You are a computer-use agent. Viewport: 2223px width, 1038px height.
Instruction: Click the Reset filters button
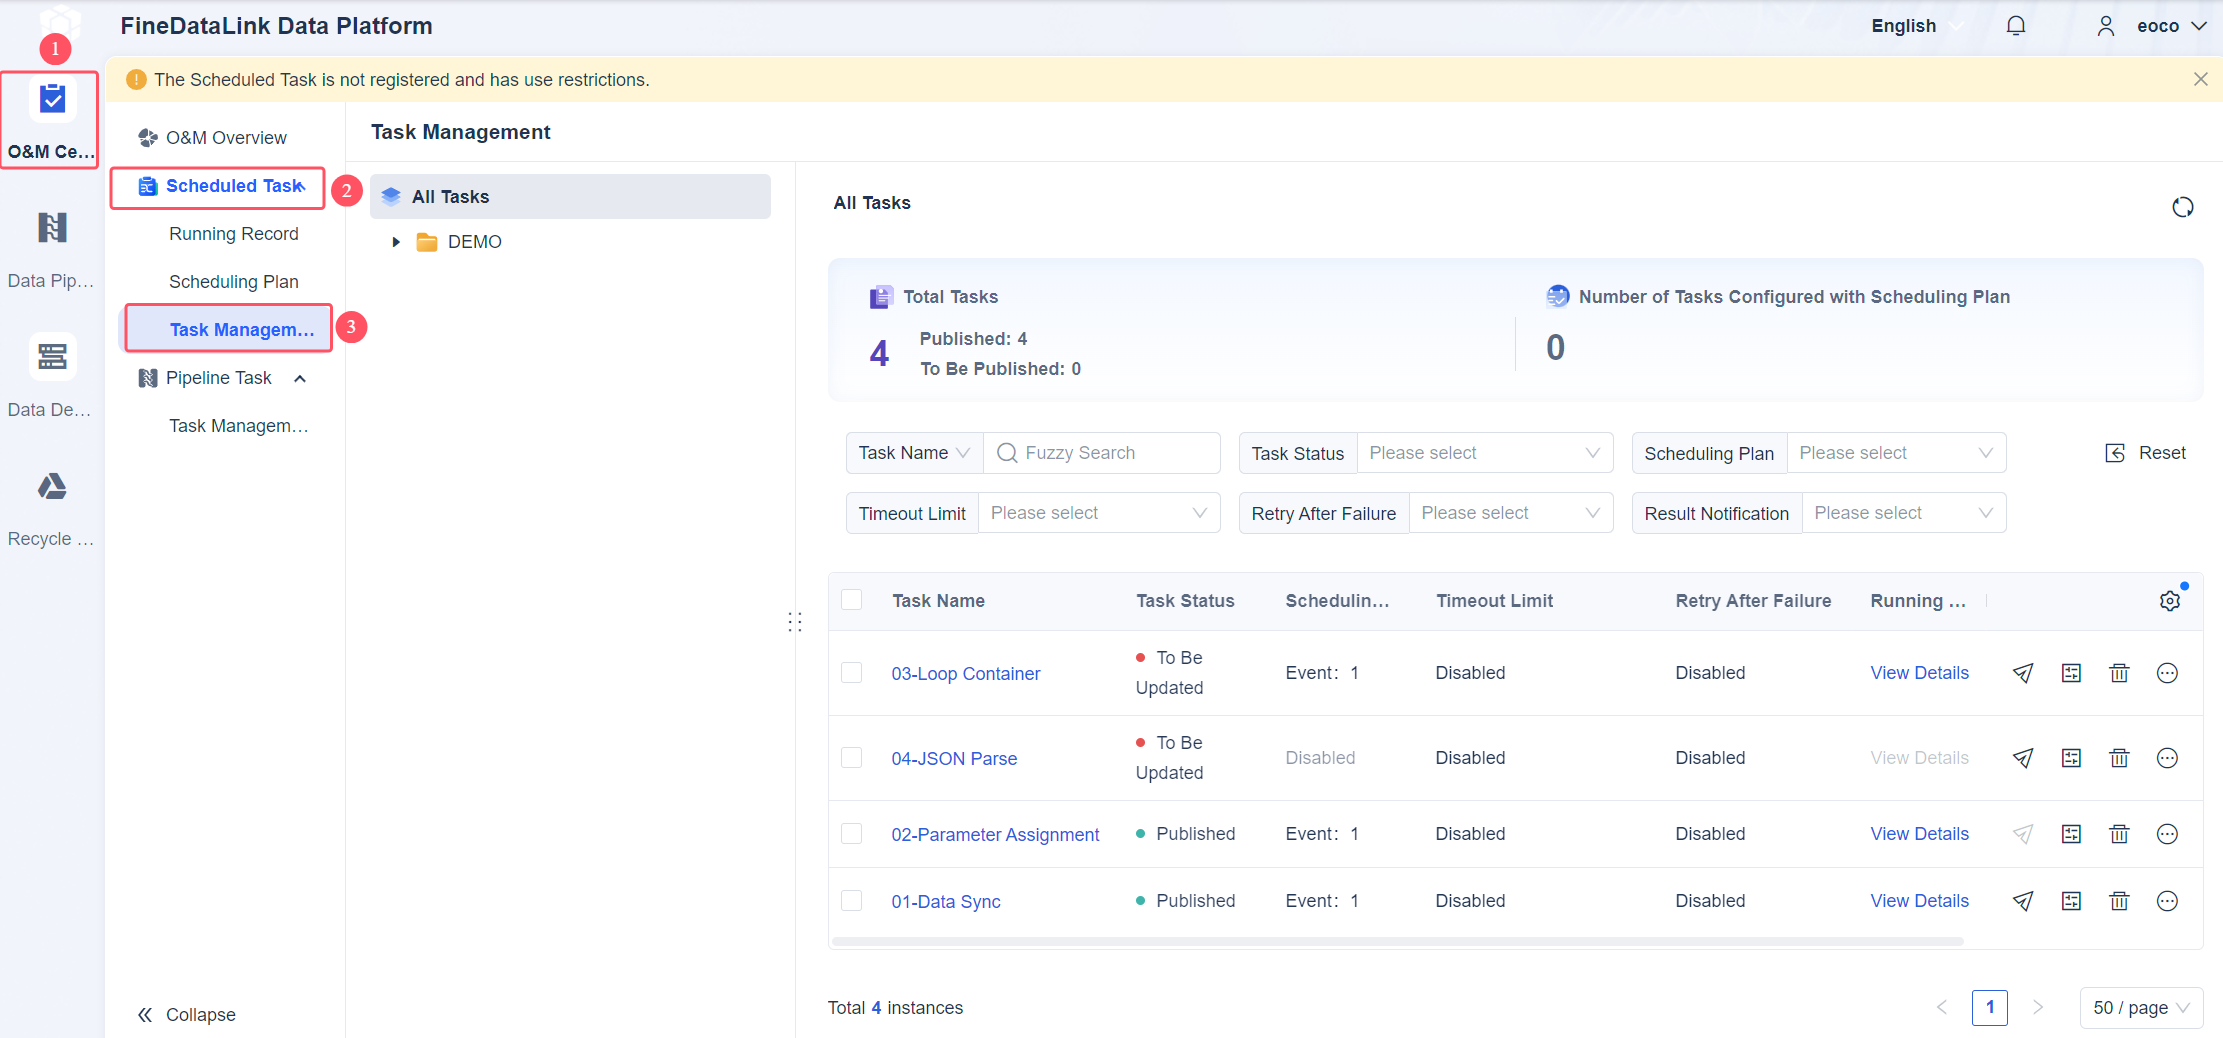tap(2146, 453)
